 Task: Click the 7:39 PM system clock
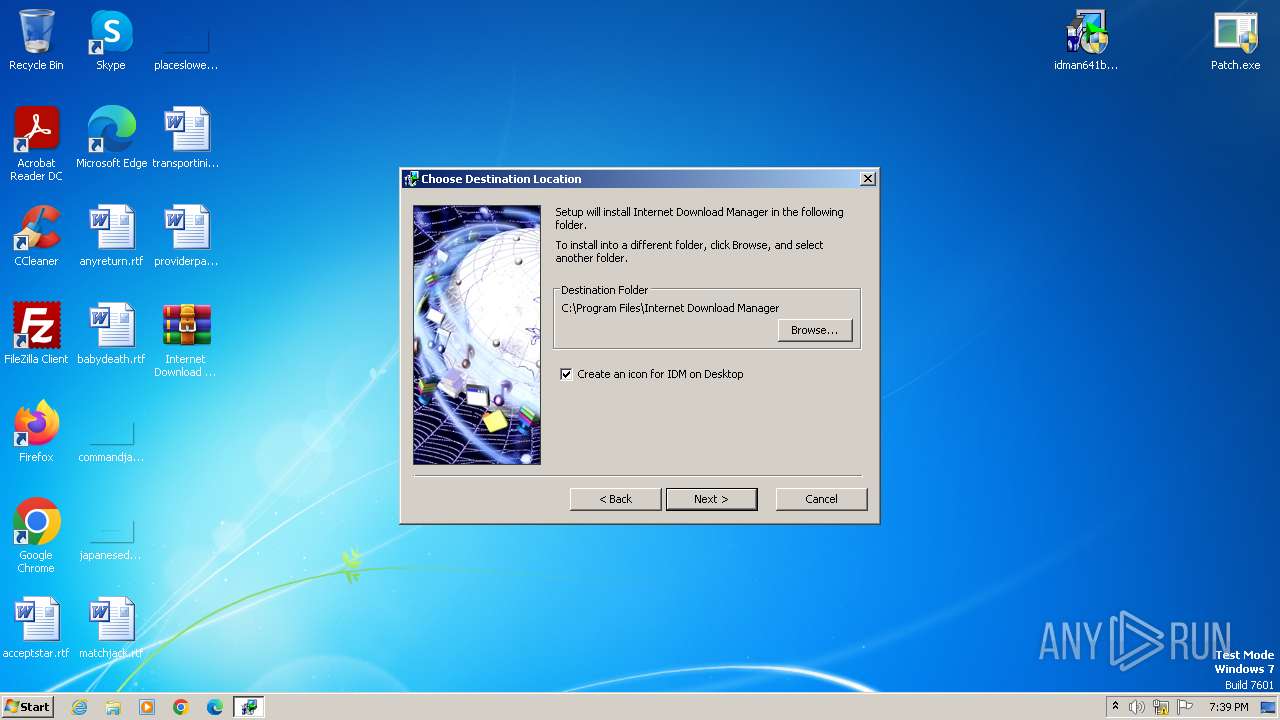[1228, 707]
